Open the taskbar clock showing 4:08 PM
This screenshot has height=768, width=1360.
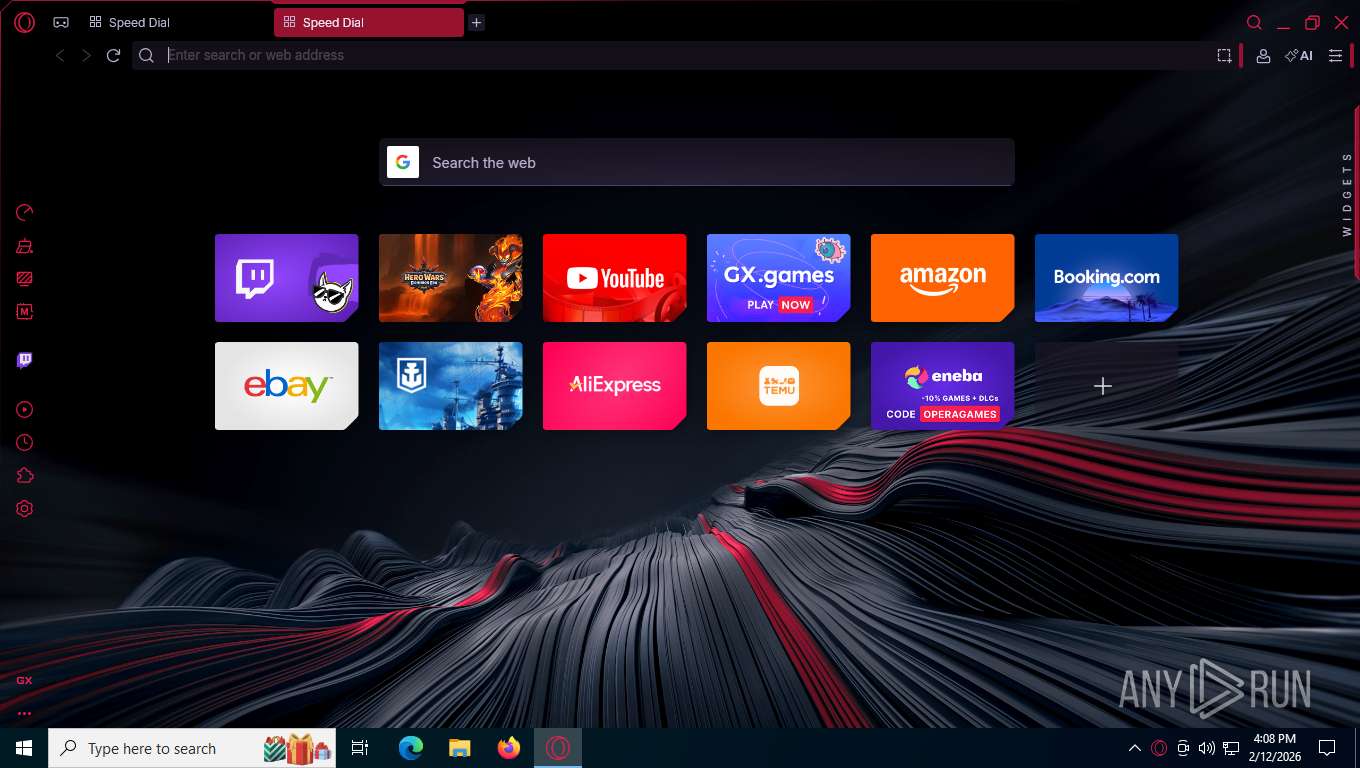click(x=1274, y=748)
